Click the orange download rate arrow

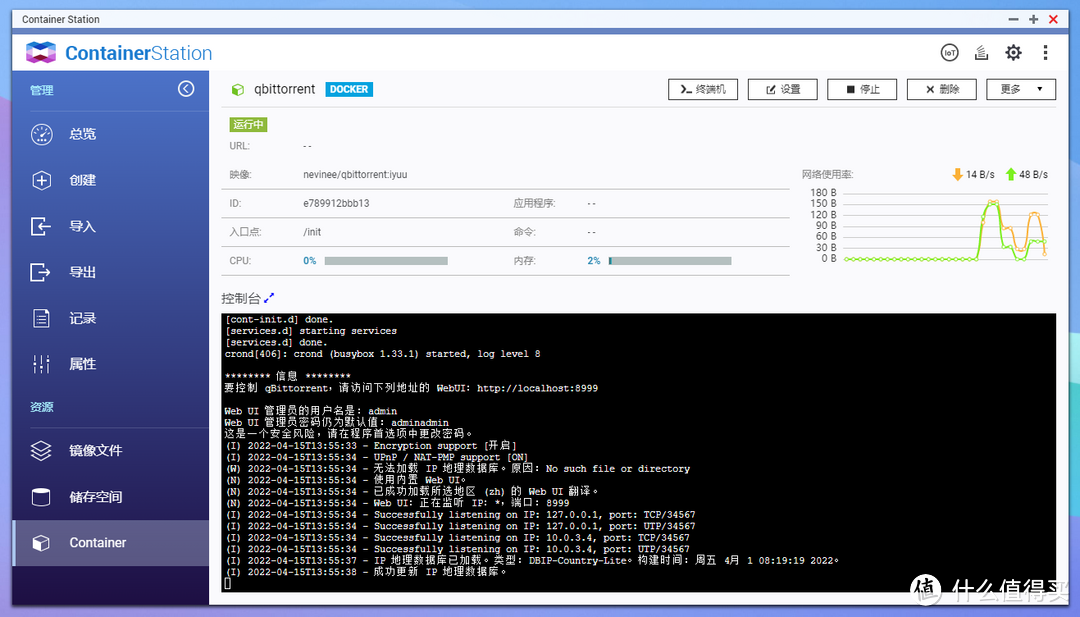pos(957,174)
